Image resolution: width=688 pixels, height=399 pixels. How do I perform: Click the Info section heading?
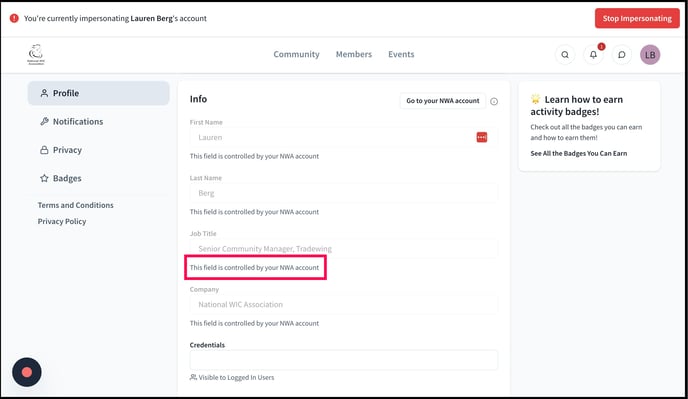coord(198,99)
